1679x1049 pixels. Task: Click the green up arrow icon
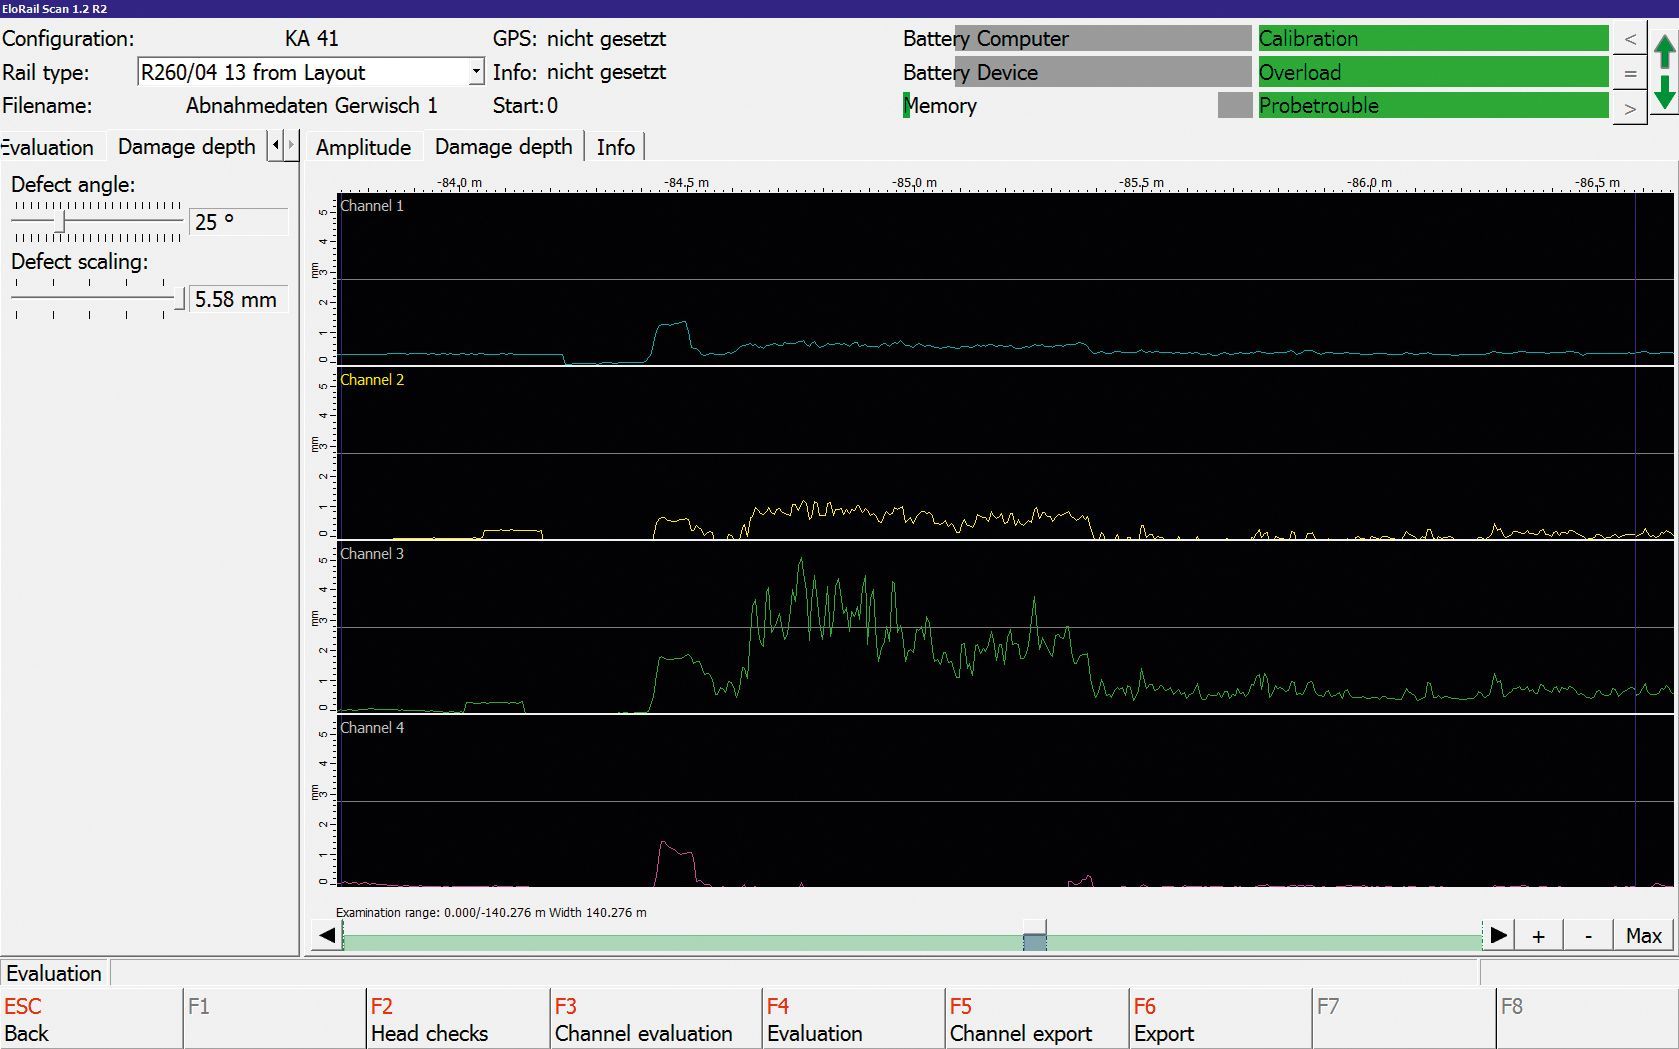[x=1664, y=52]
